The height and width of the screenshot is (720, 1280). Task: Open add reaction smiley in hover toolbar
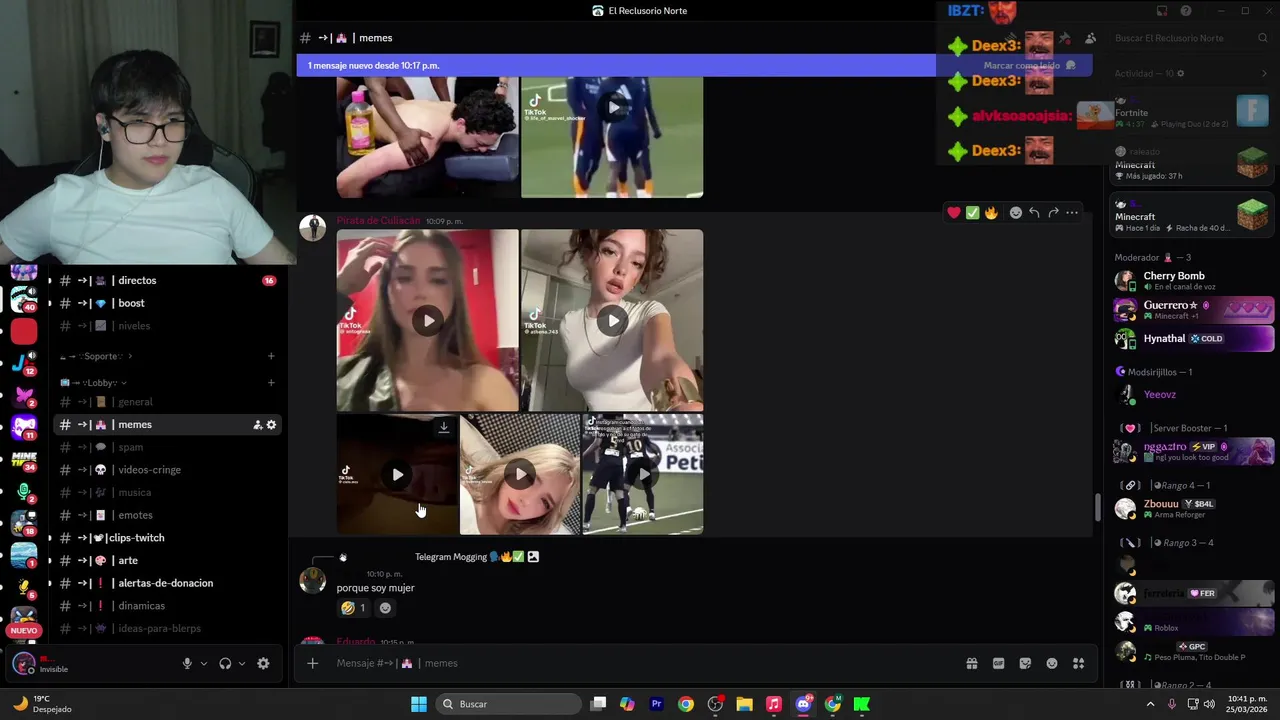(x=1016, y=212)
